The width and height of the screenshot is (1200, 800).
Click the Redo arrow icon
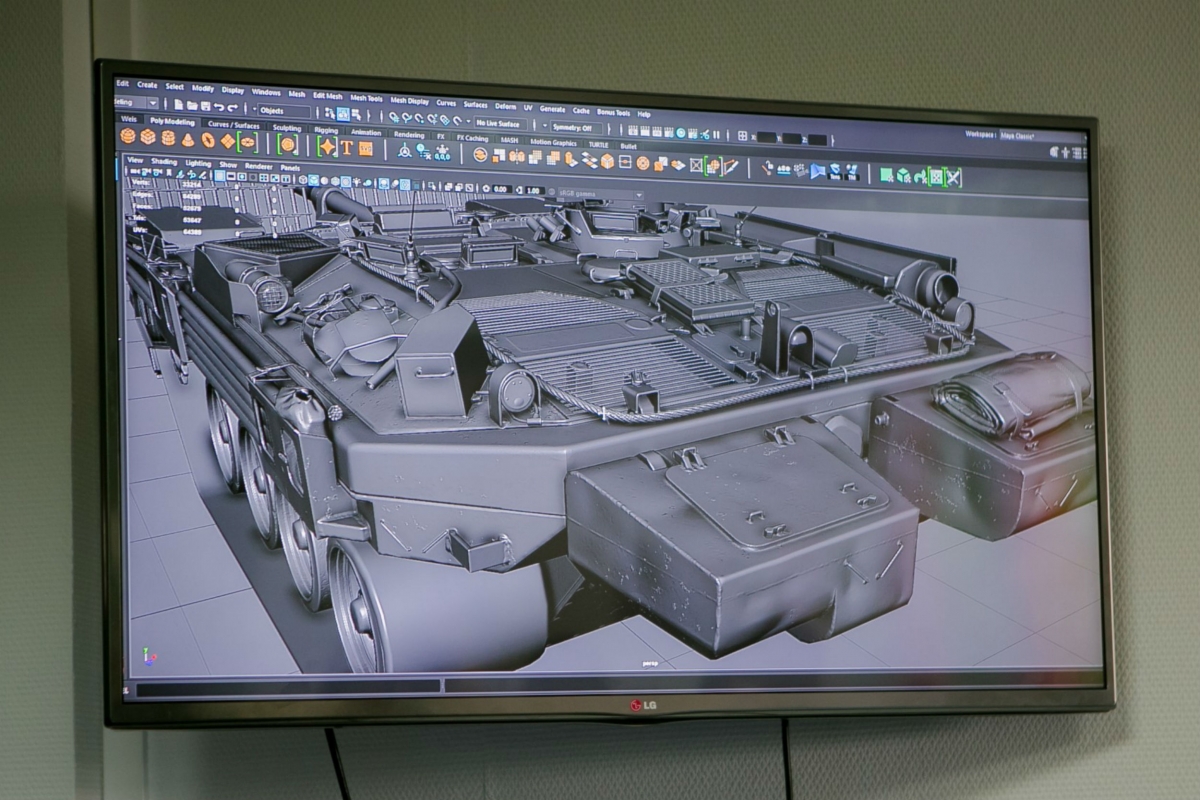tap(232, 107)
